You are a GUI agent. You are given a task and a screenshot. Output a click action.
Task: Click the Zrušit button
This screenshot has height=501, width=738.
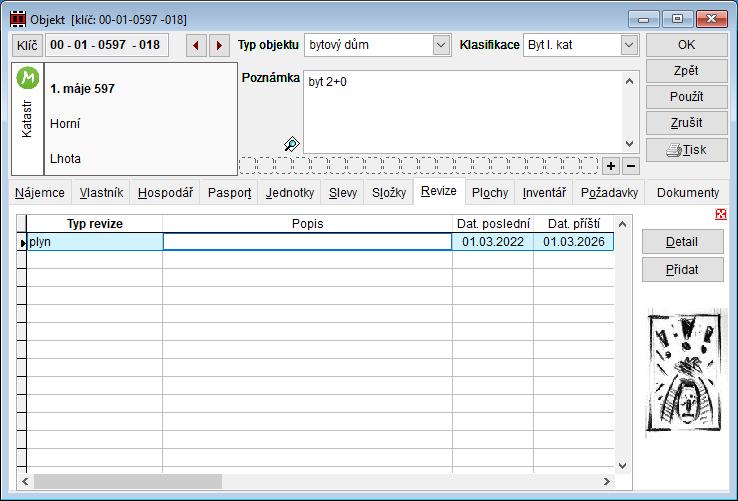tap(685, 123)
